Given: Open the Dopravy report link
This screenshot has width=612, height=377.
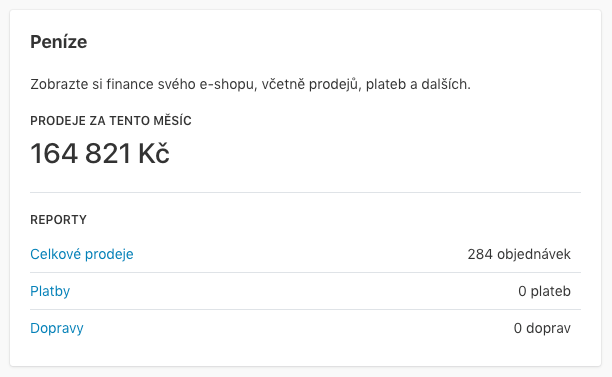Looking at the screenshot, I should (x=57, y=328).
